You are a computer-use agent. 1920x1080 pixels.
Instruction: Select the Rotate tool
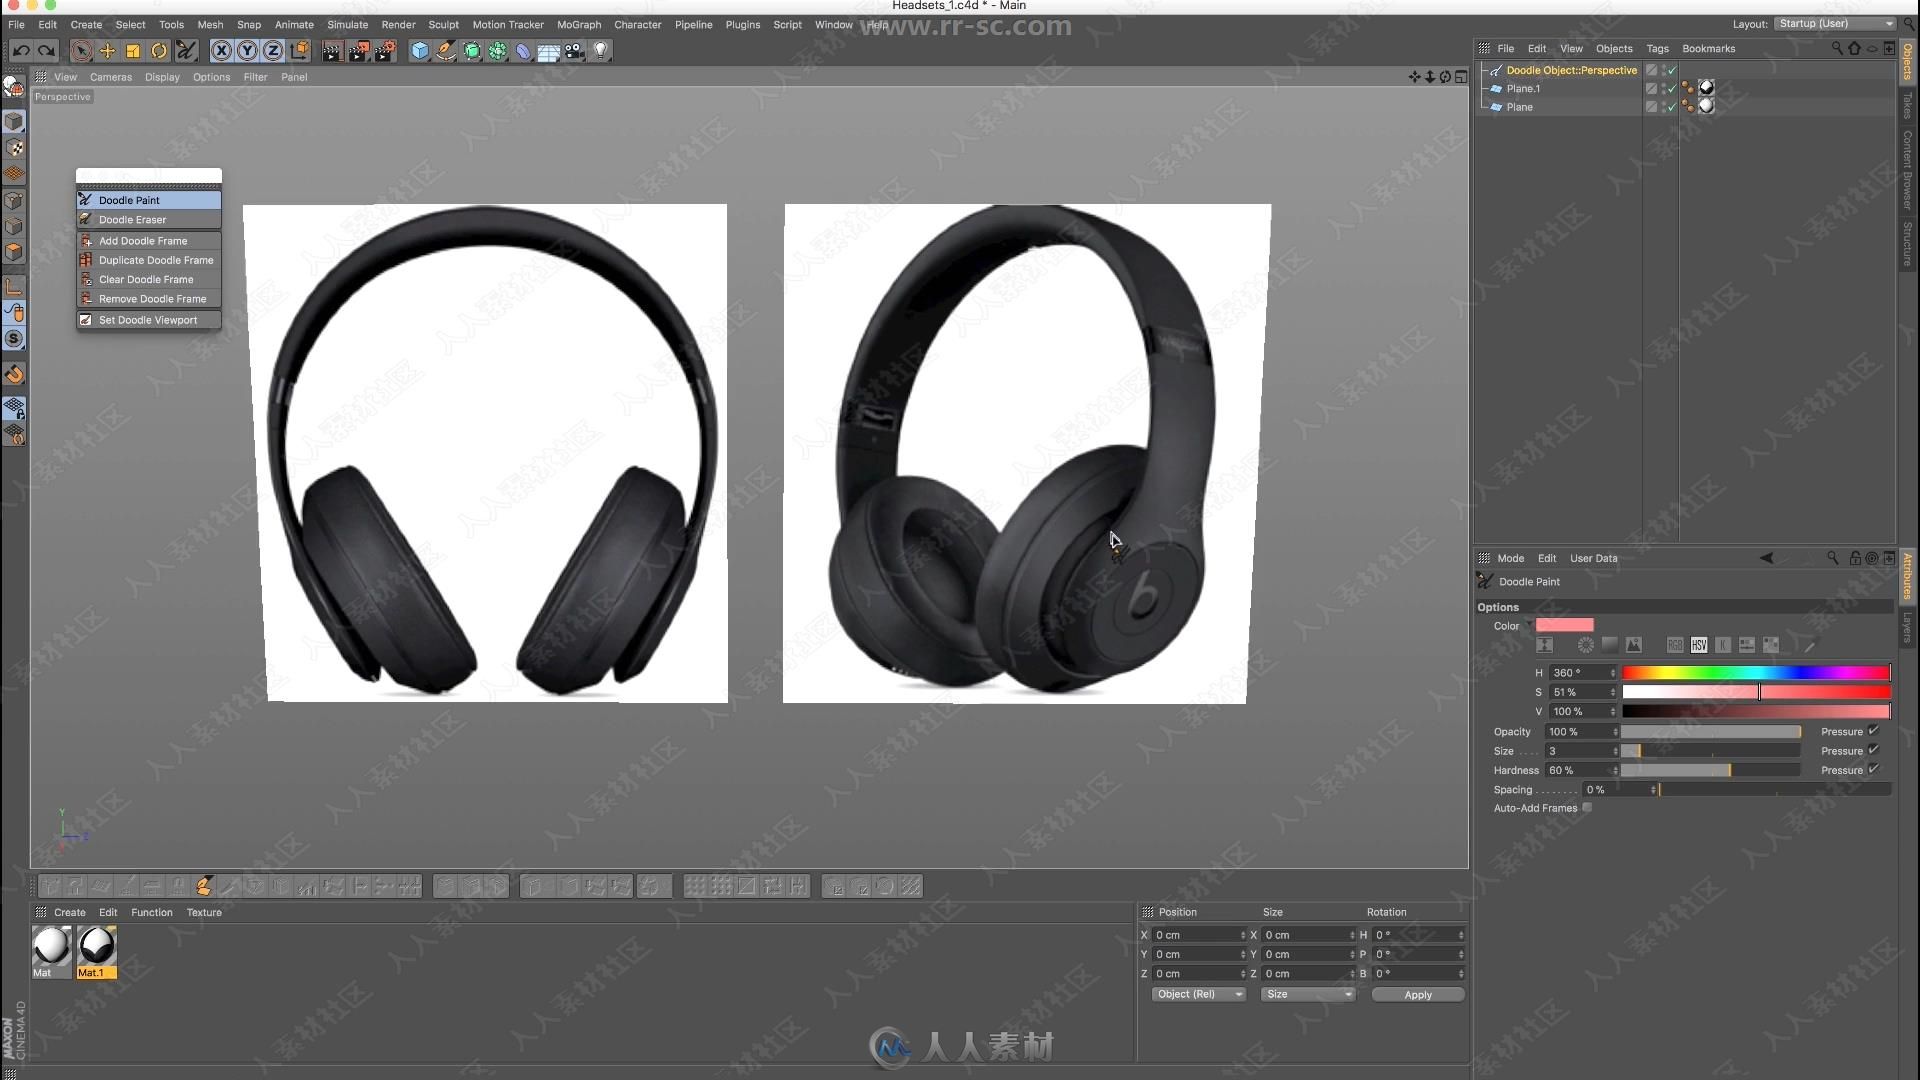(159, 50)
